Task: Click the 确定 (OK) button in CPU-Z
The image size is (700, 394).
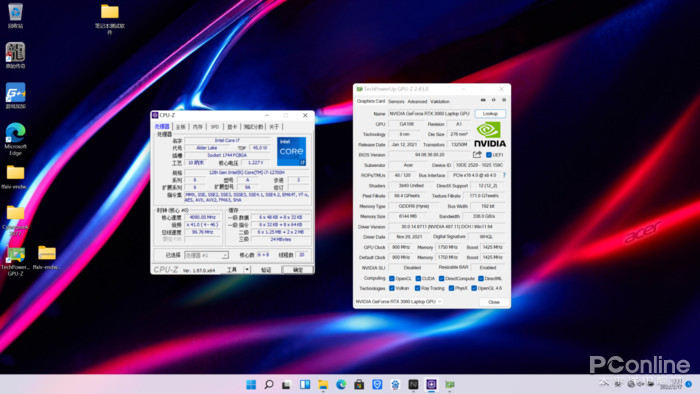Action: [x=298, y=270]
